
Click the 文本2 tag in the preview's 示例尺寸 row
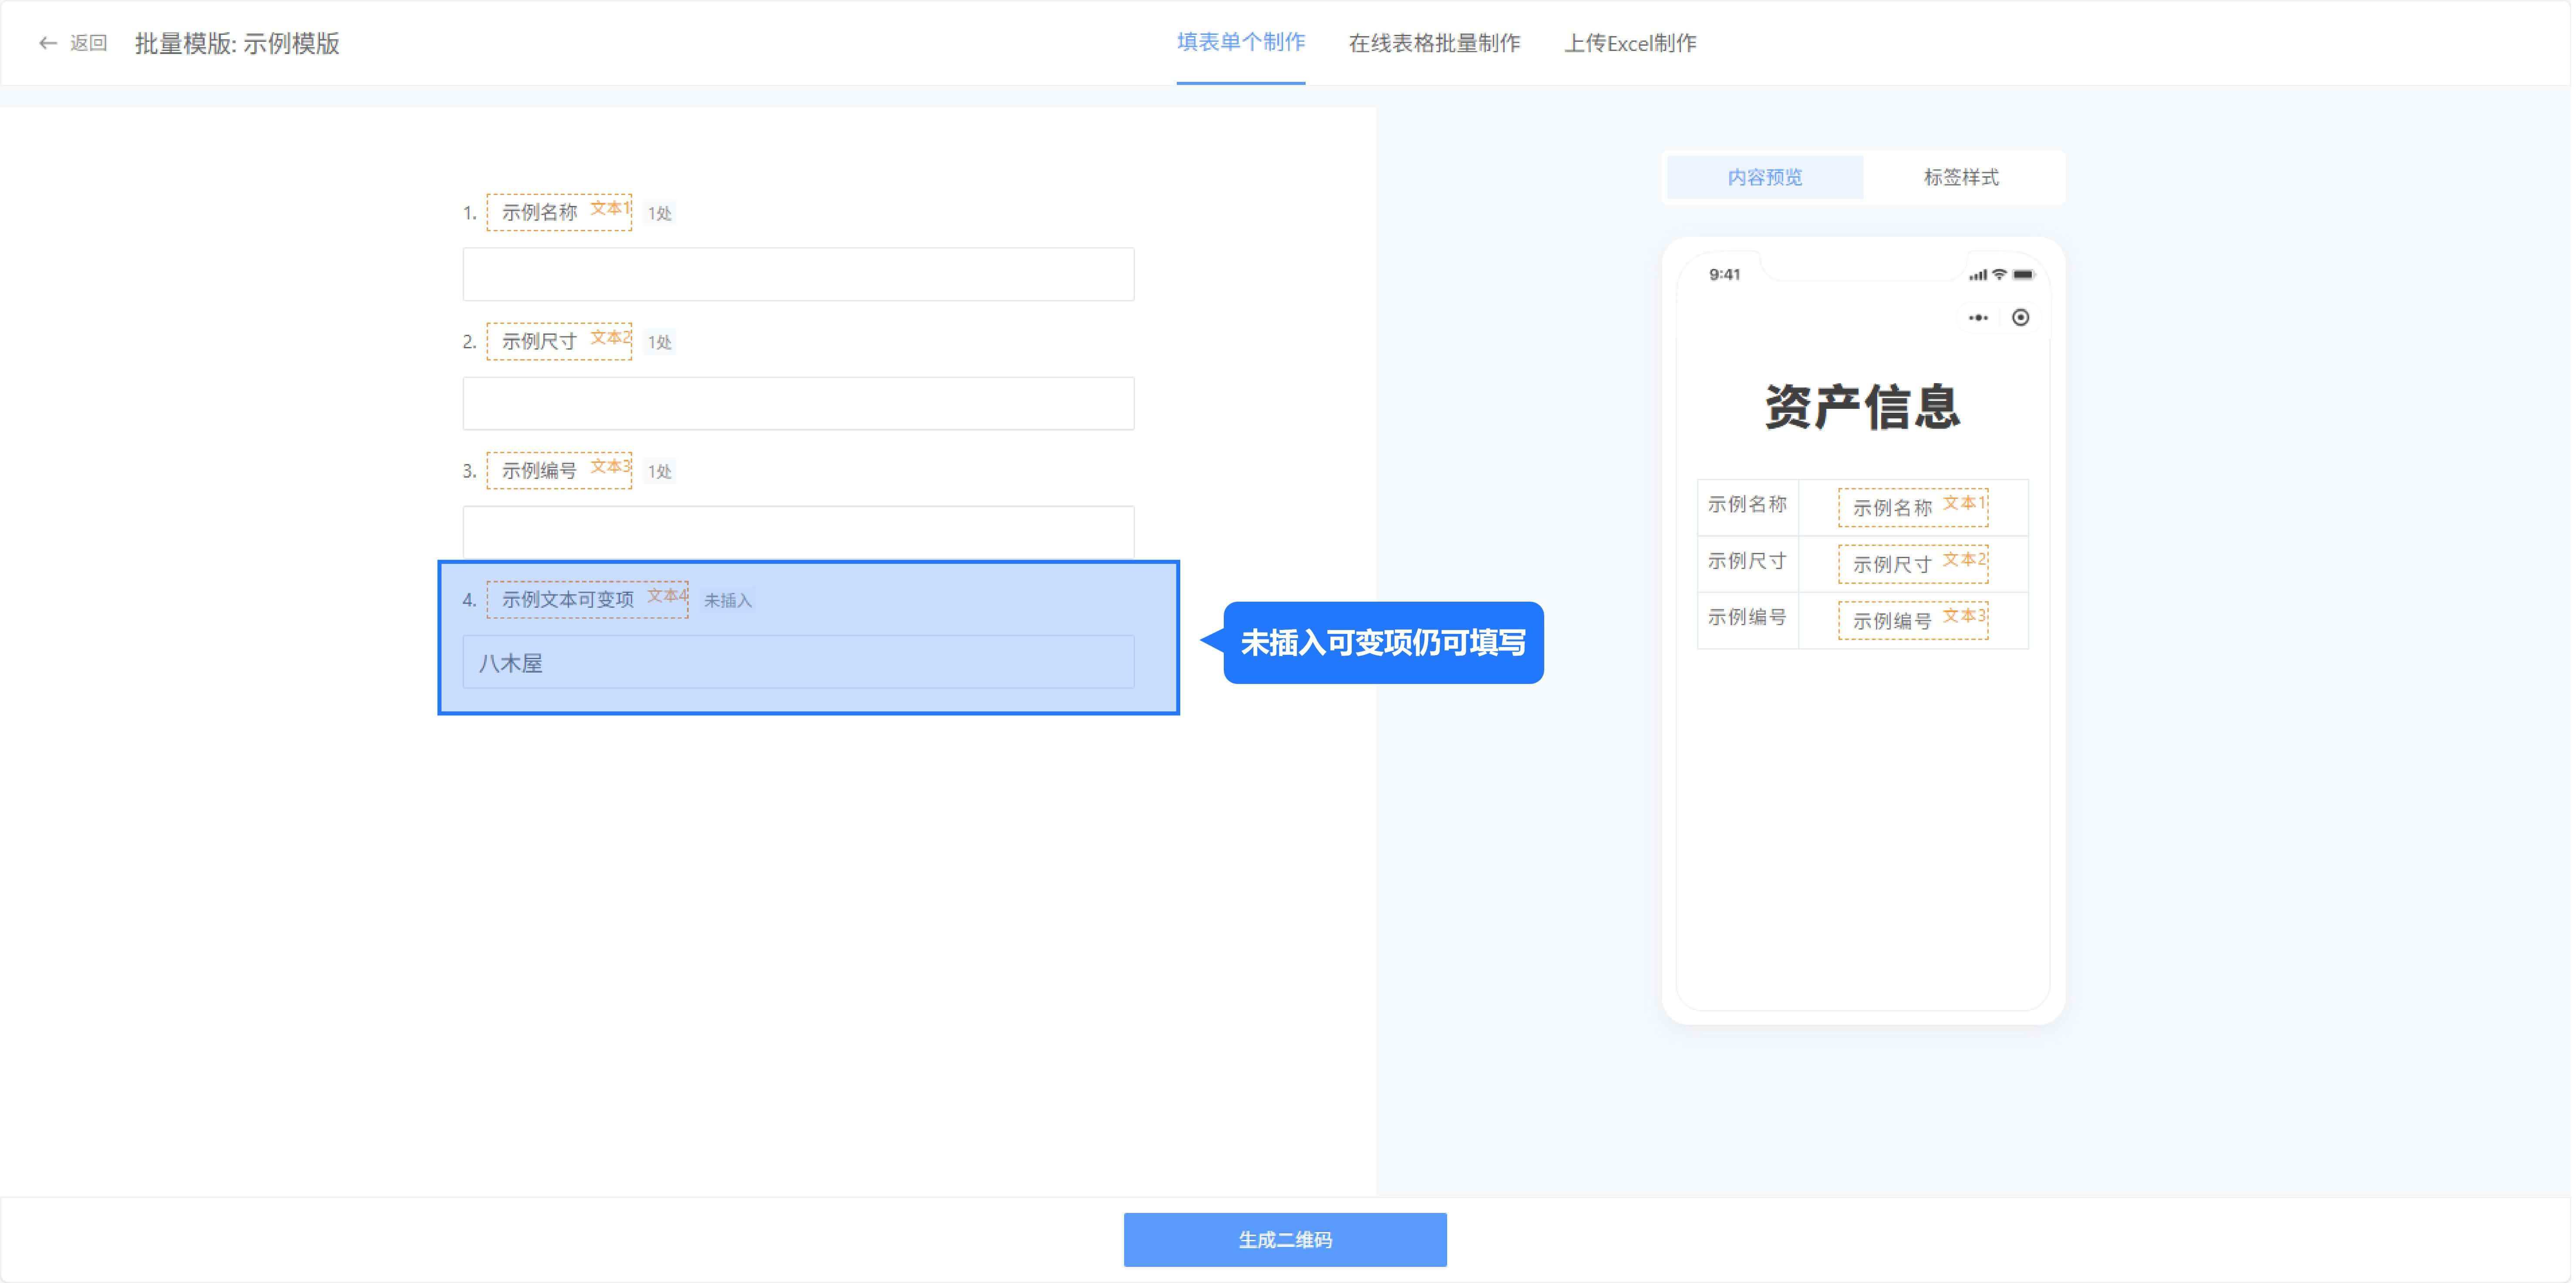coord(1963,560)
